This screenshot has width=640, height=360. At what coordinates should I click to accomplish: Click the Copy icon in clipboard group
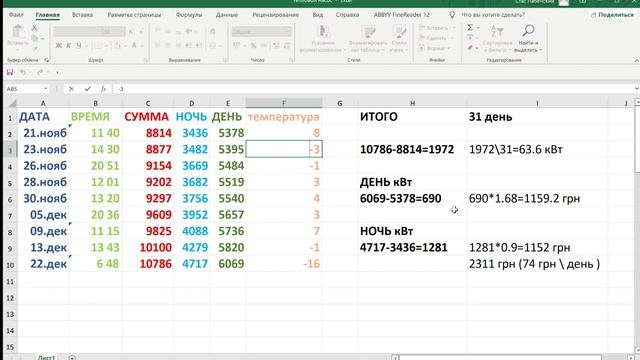click(x=35, y=38)
